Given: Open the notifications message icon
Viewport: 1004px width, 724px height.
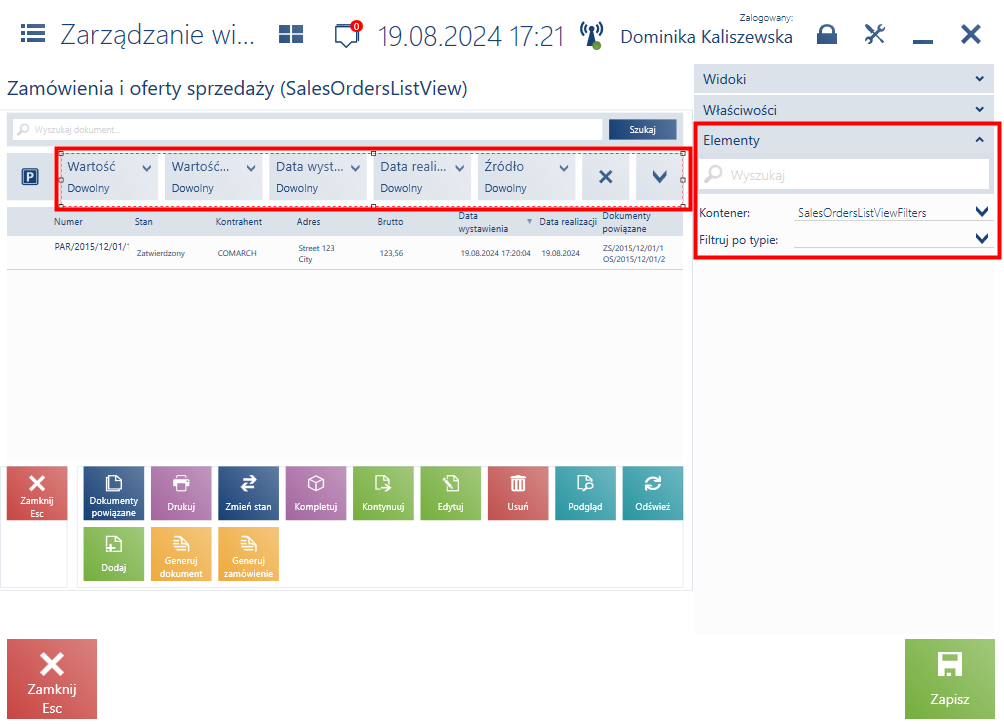Looking at the screenshot, I should pos(348,35).
